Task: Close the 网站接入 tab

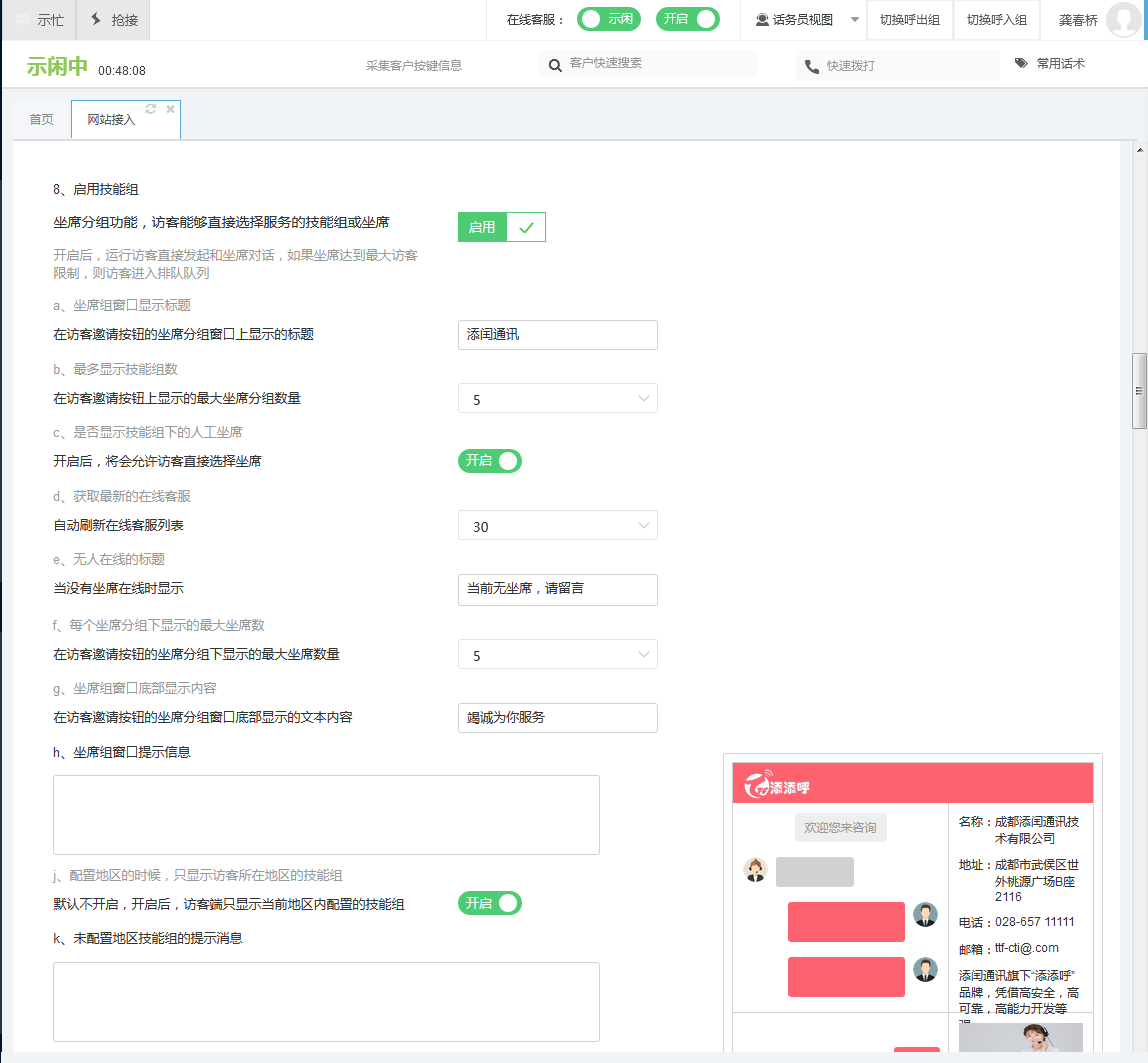Action: (x=171, y=108)
